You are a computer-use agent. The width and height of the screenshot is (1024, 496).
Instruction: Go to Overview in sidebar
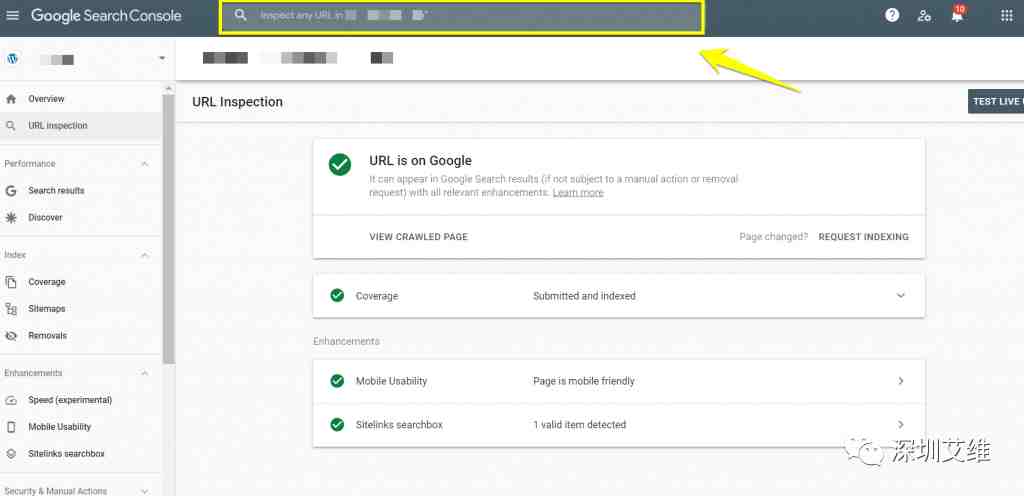click(46, 99)
